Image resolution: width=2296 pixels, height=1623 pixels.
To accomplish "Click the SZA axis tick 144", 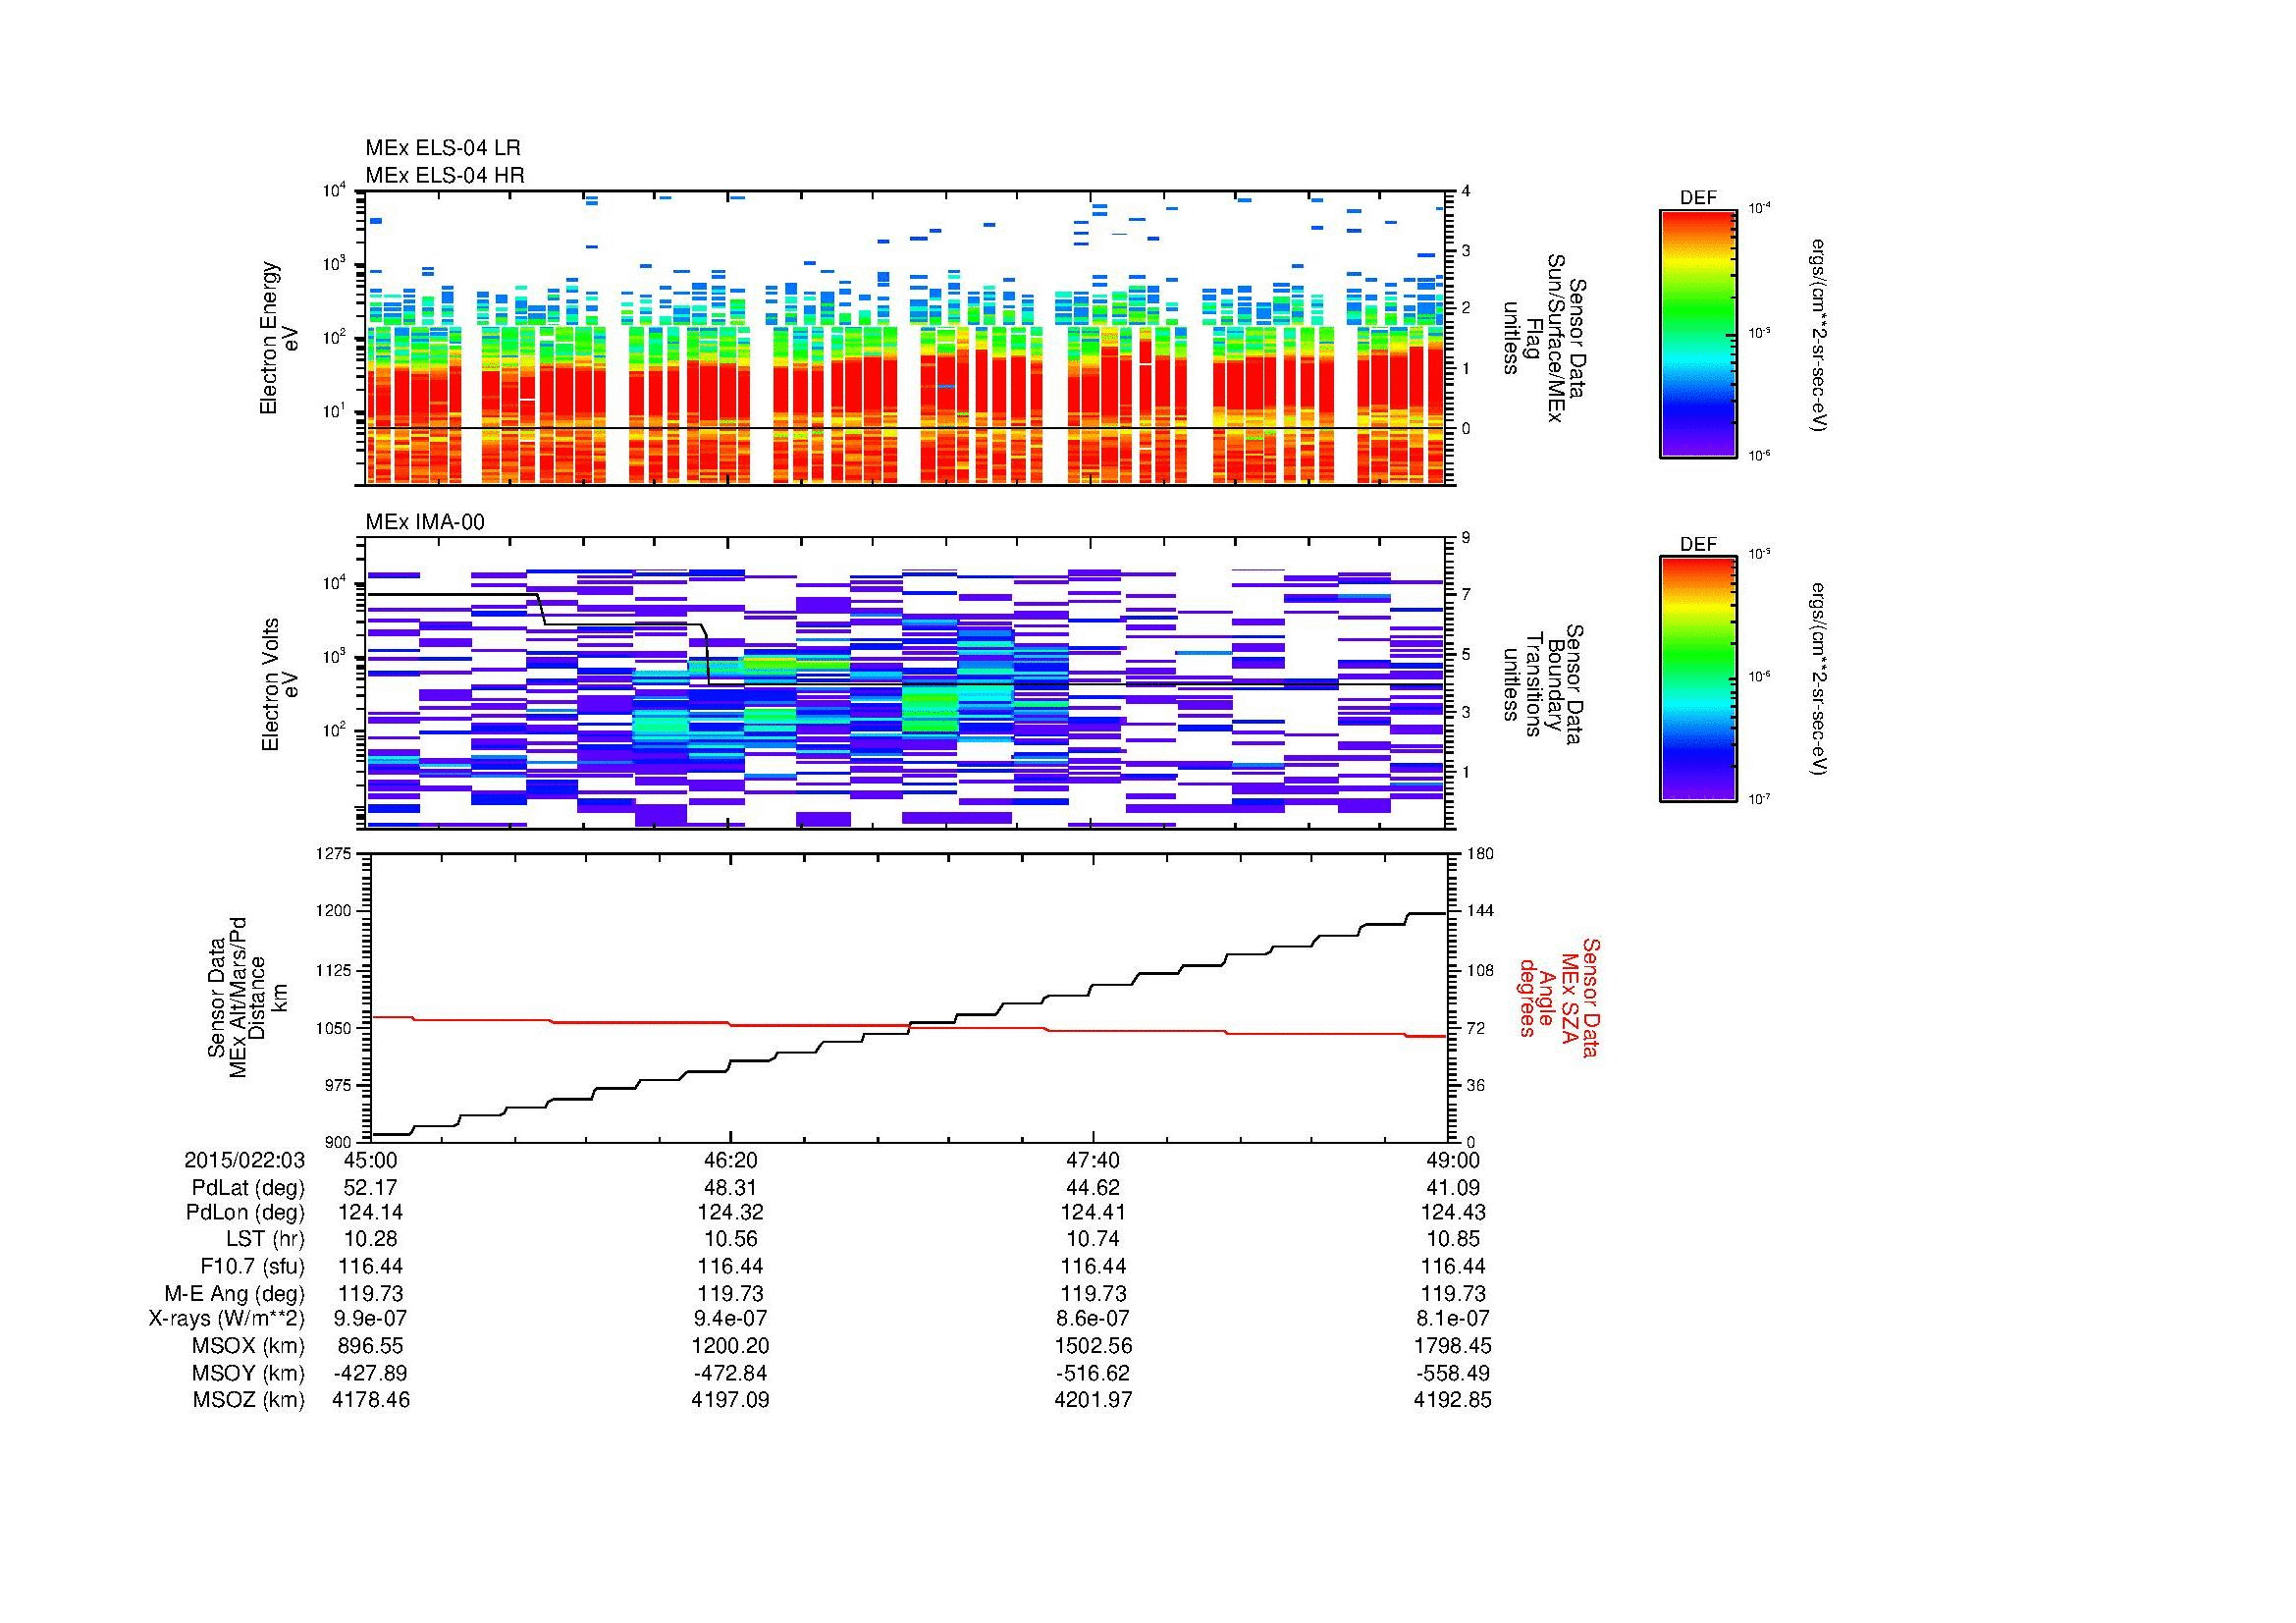I will tap(1480, 911).
